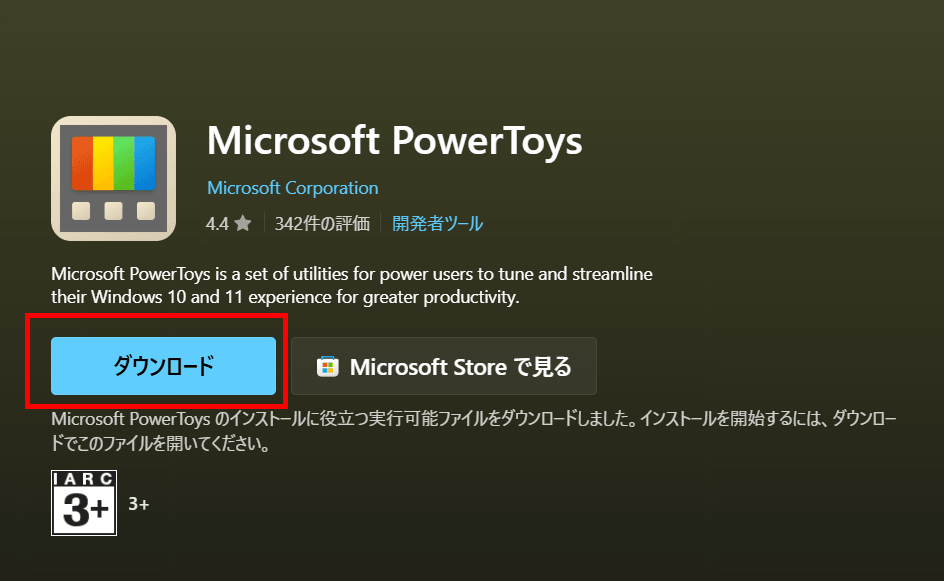The height and width of the screenshot is (581, 944).
Task: Open the Microsoft Corporation publisher link
Action: 292,188
